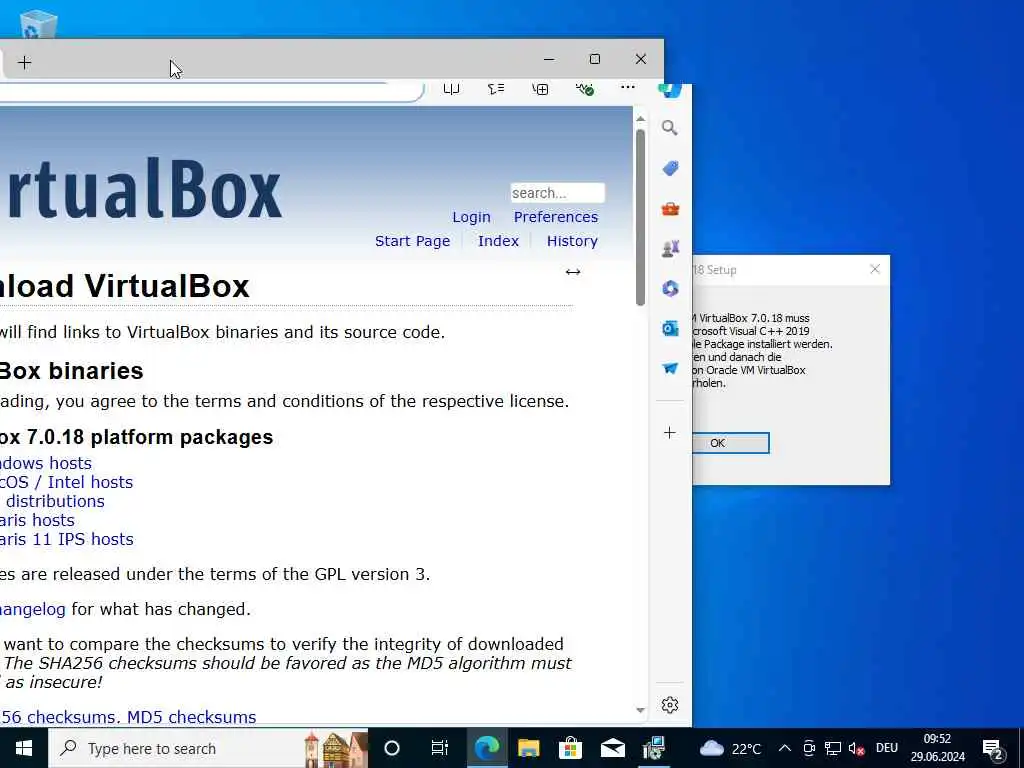This screenshot has height=768, width=1024.
Task: Open Browser essentials heart-pulse icon
Action: (584, 89)
